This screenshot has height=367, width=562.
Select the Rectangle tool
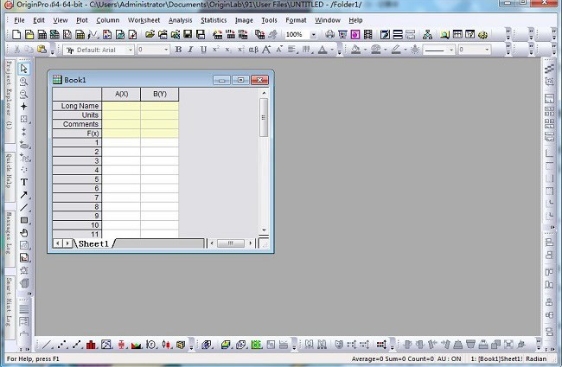click(x=24, y=220)
